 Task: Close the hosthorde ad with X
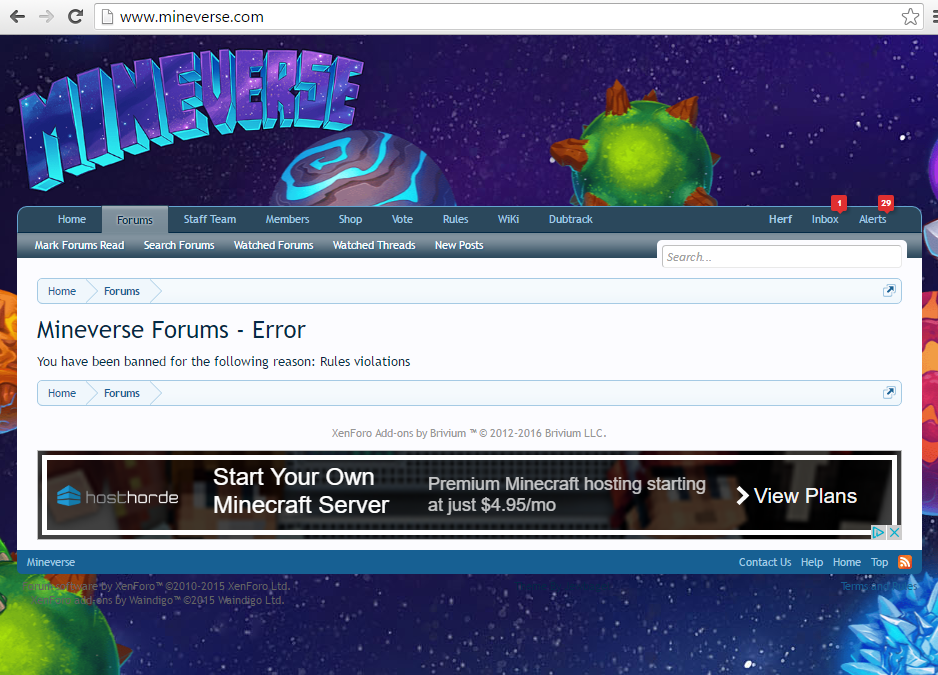[894, 532]
